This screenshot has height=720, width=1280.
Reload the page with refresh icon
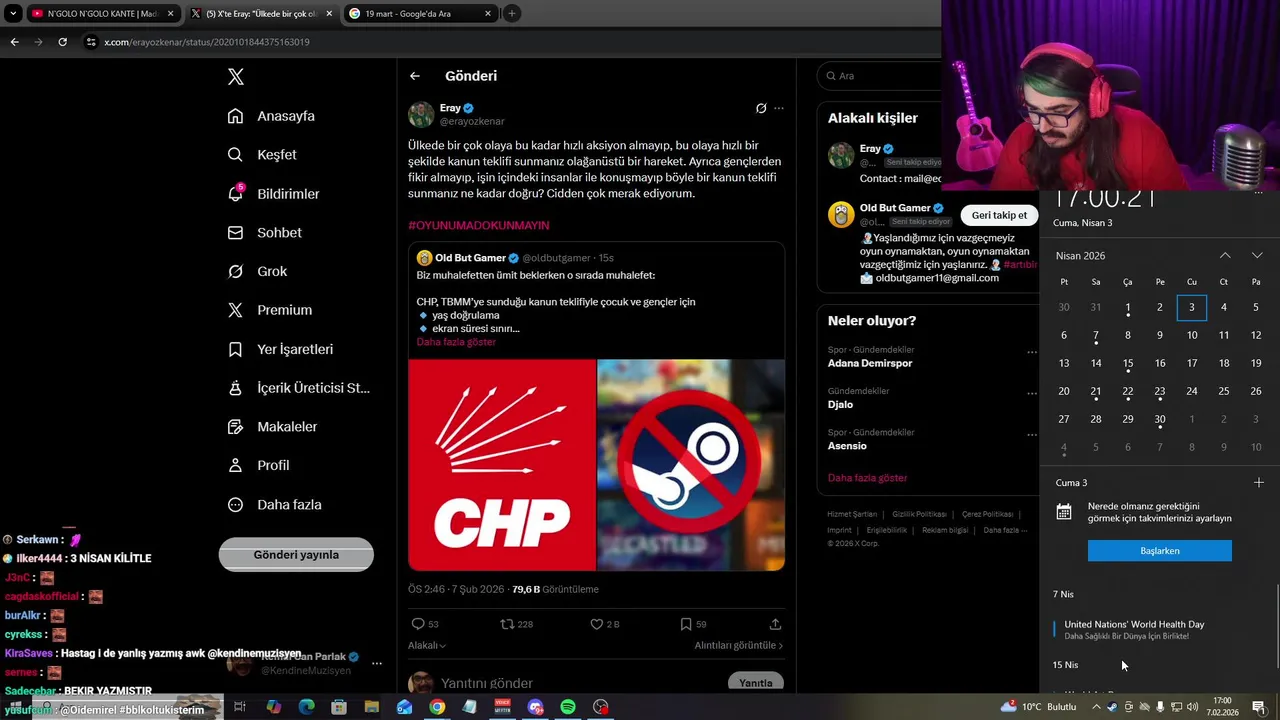pyautogui.click(x=62, y=42)
